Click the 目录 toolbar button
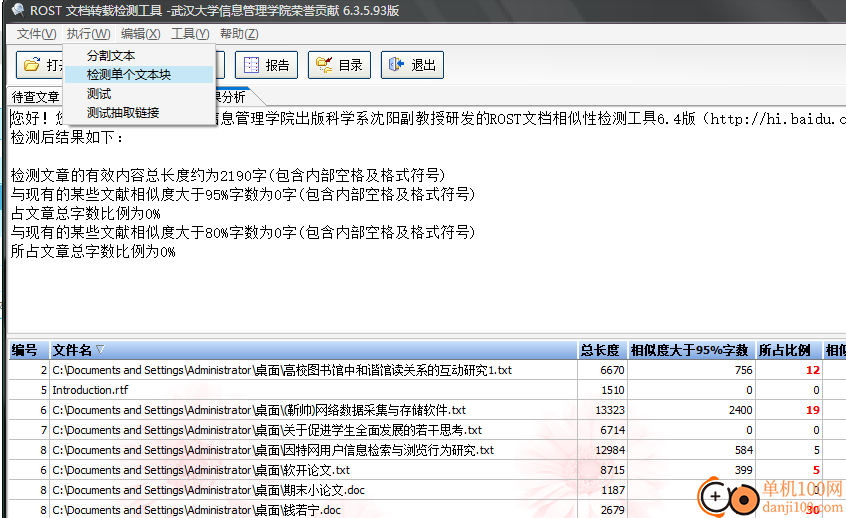Viewport: 846px width, 518px height. (339, 65)
